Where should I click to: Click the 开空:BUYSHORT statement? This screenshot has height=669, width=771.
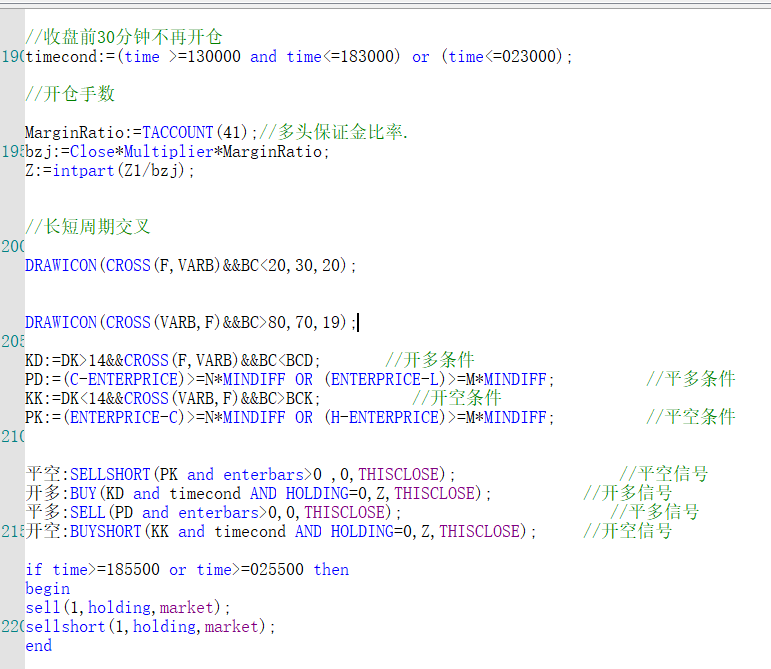click(x=281, y=531)
